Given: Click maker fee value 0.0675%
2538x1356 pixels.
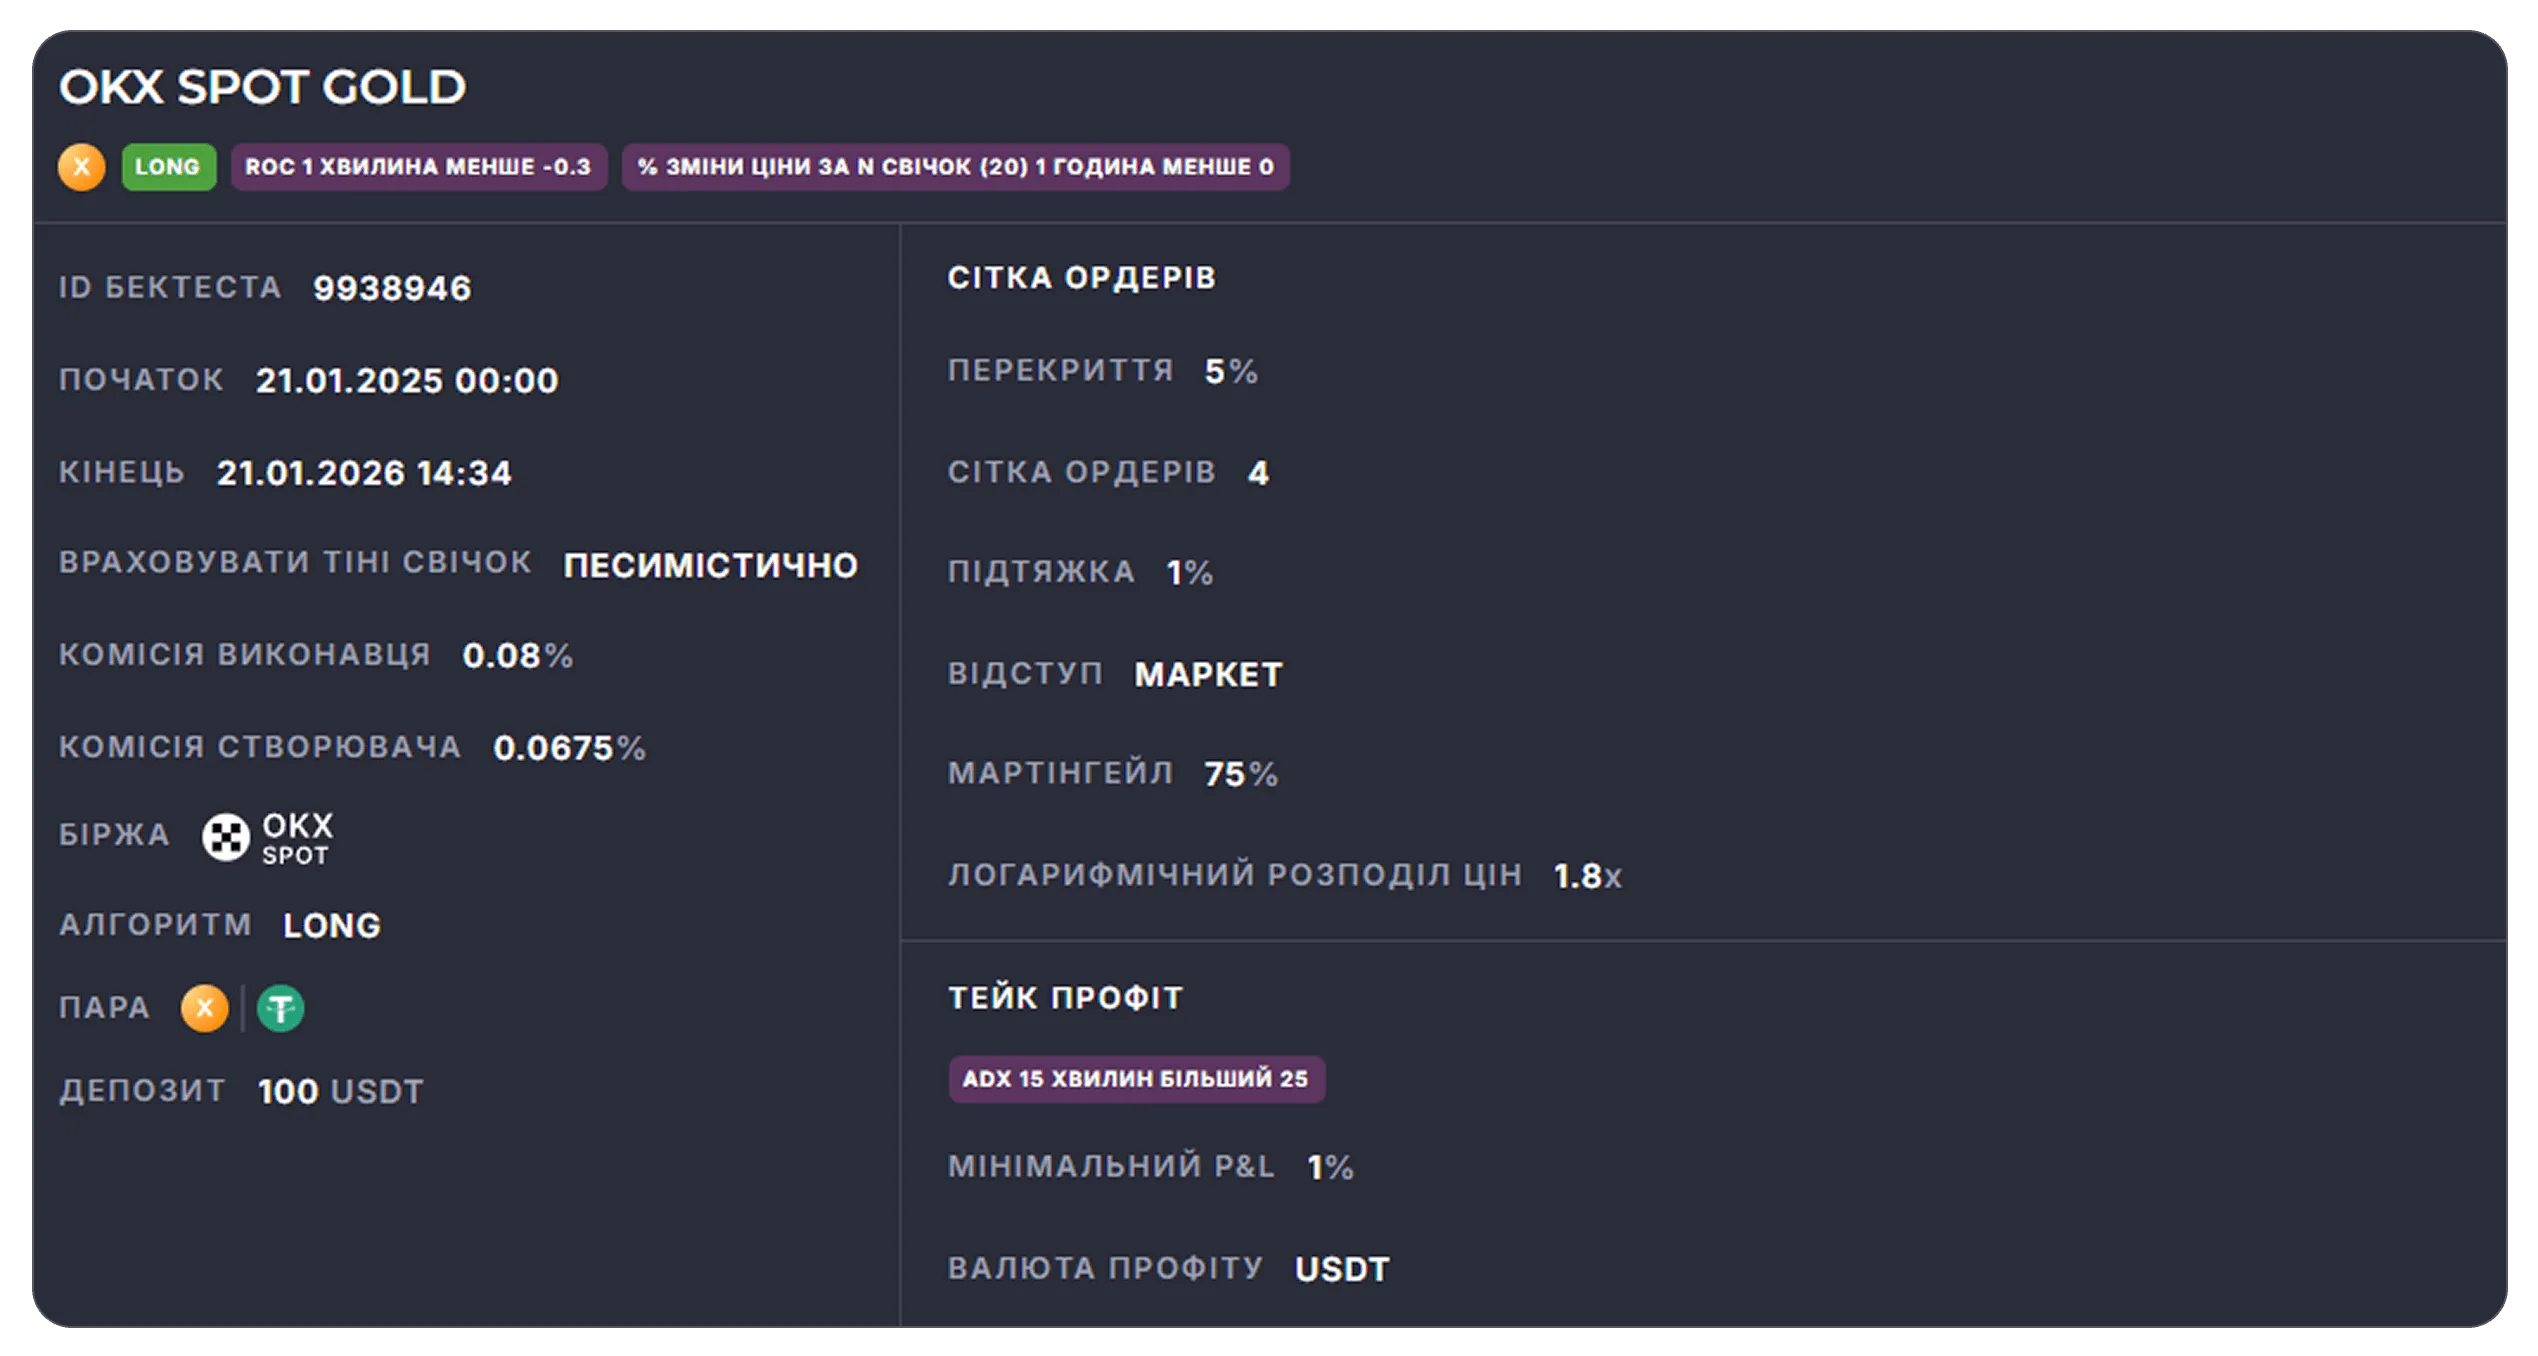Looking at the screenshot, I should tap(570, 747).
